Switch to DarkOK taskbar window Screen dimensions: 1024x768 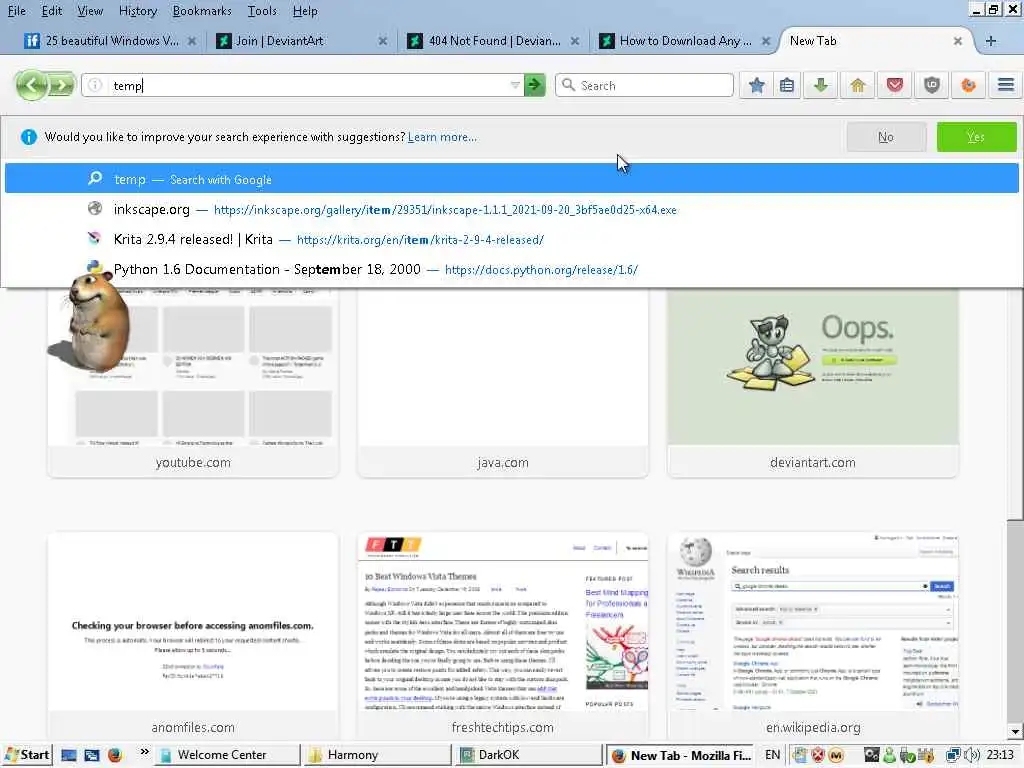coord(529,755)
